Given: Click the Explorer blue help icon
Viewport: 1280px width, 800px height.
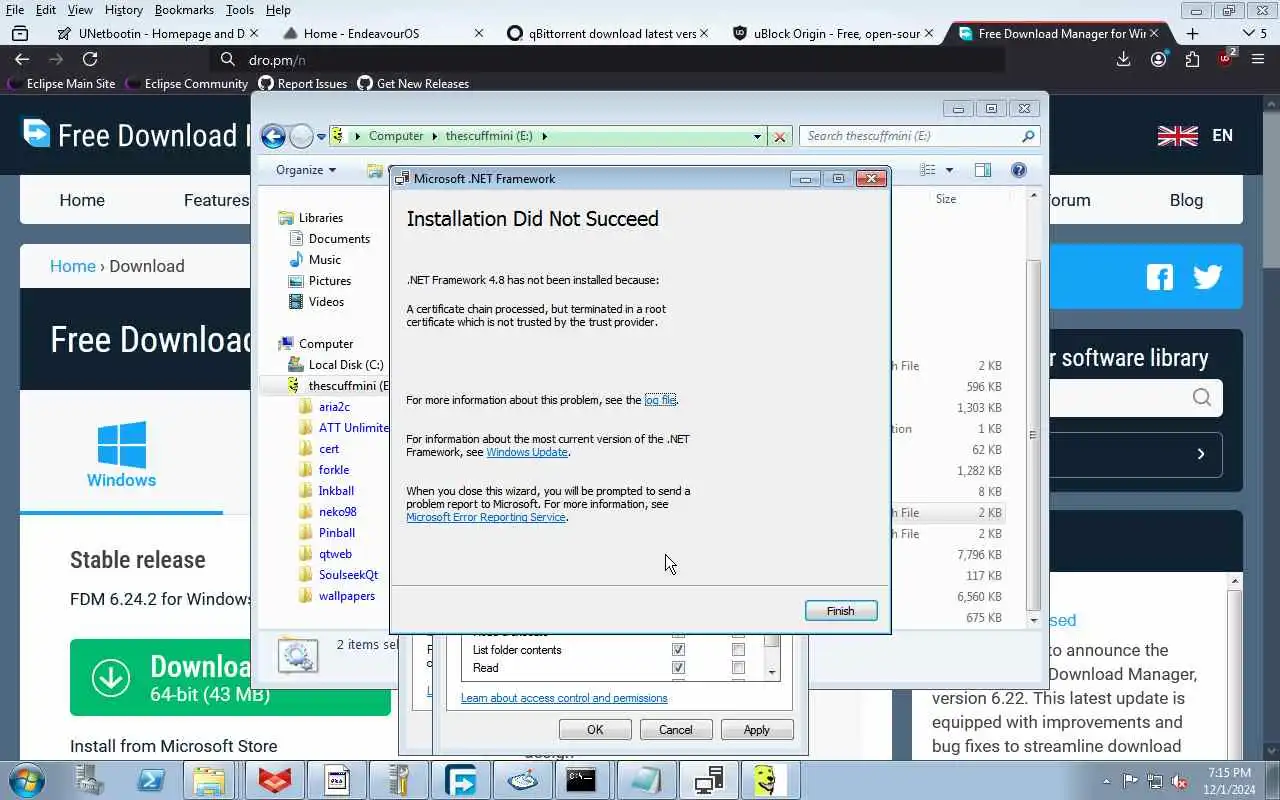Looking at the screenshot, I should click(x=1019, y=170).
